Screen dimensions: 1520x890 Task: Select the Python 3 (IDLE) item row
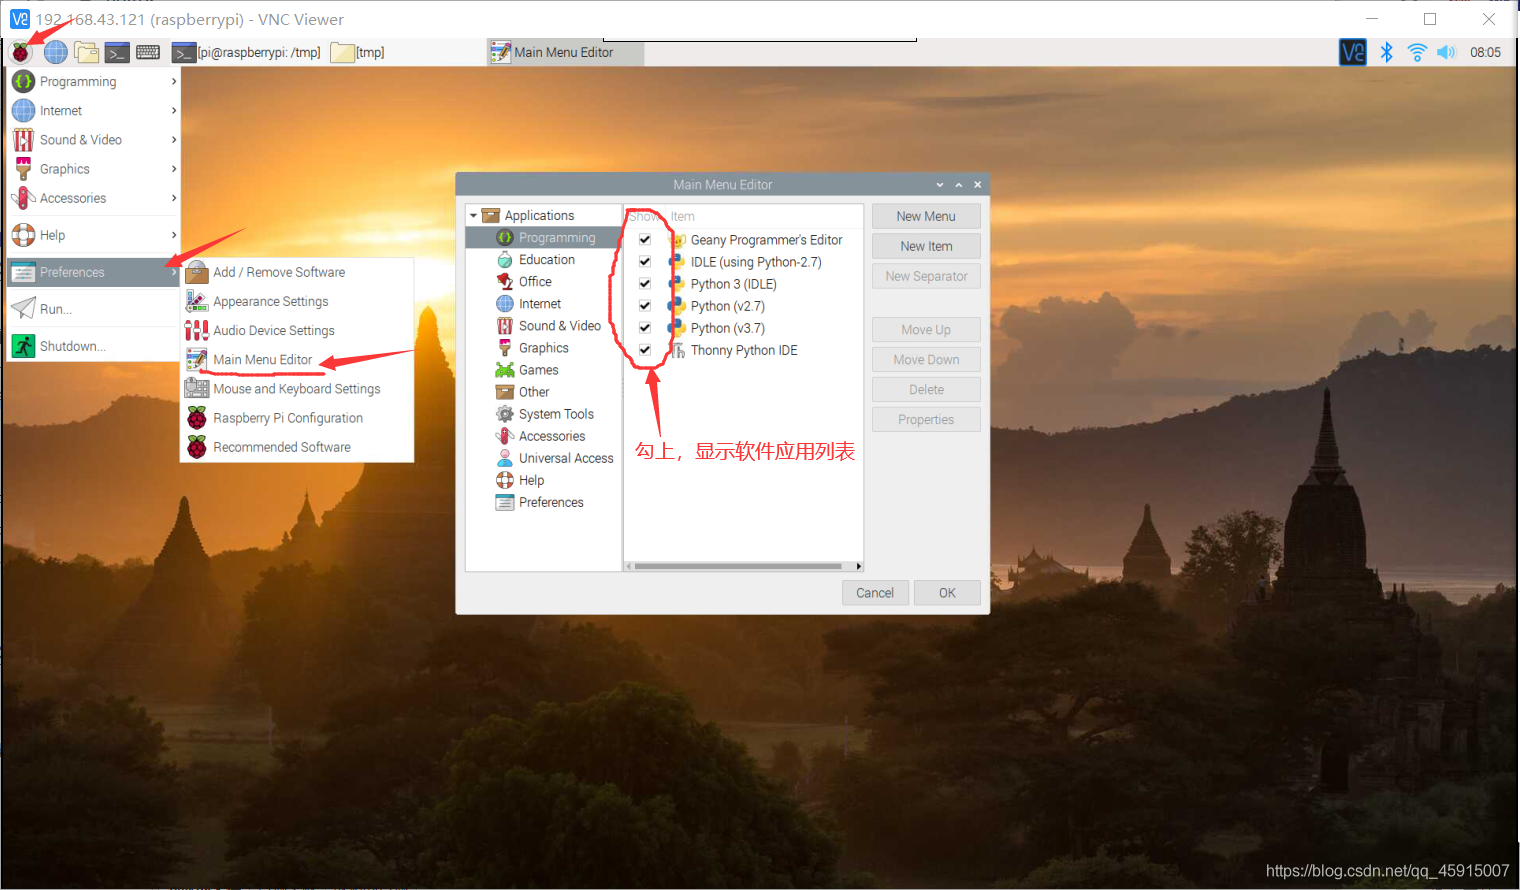coord(743,284)
